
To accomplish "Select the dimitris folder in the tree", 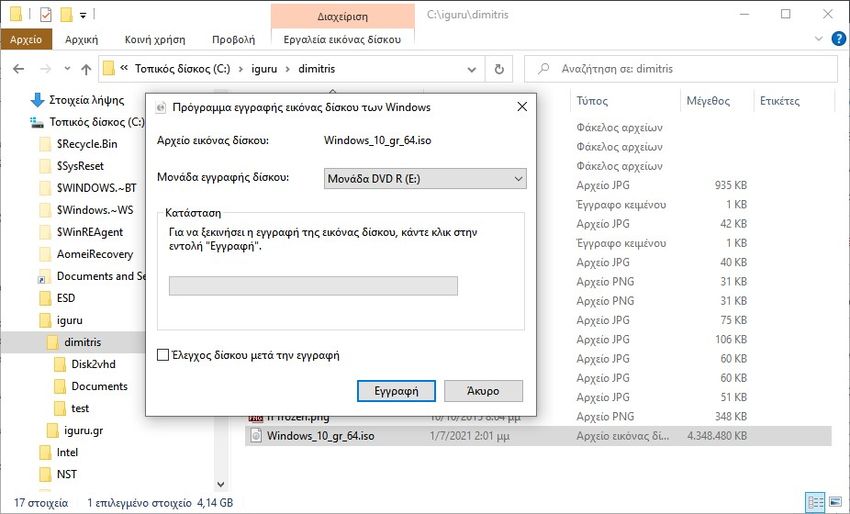I will point(82,342).
